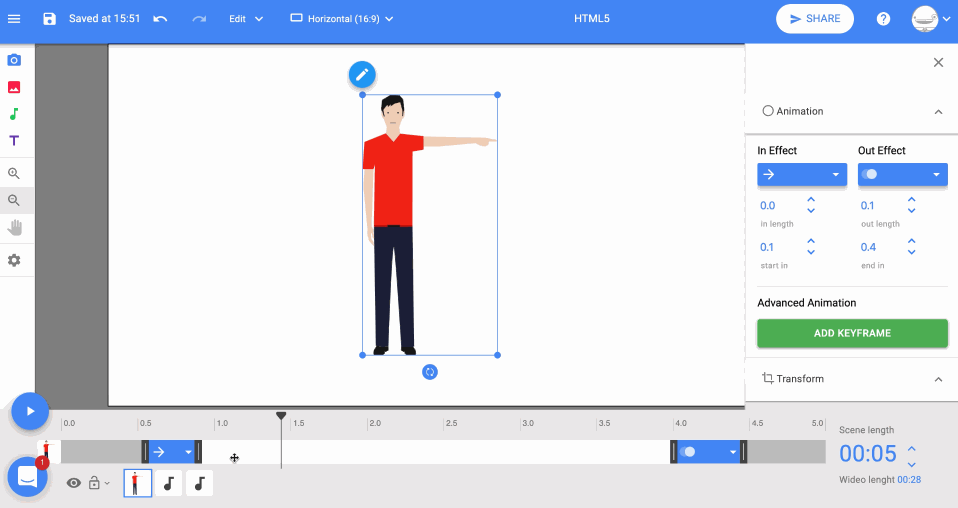Click the bottom-left selection handle
The height and width of the screenshot is (508, 958).
click(363, 355)
